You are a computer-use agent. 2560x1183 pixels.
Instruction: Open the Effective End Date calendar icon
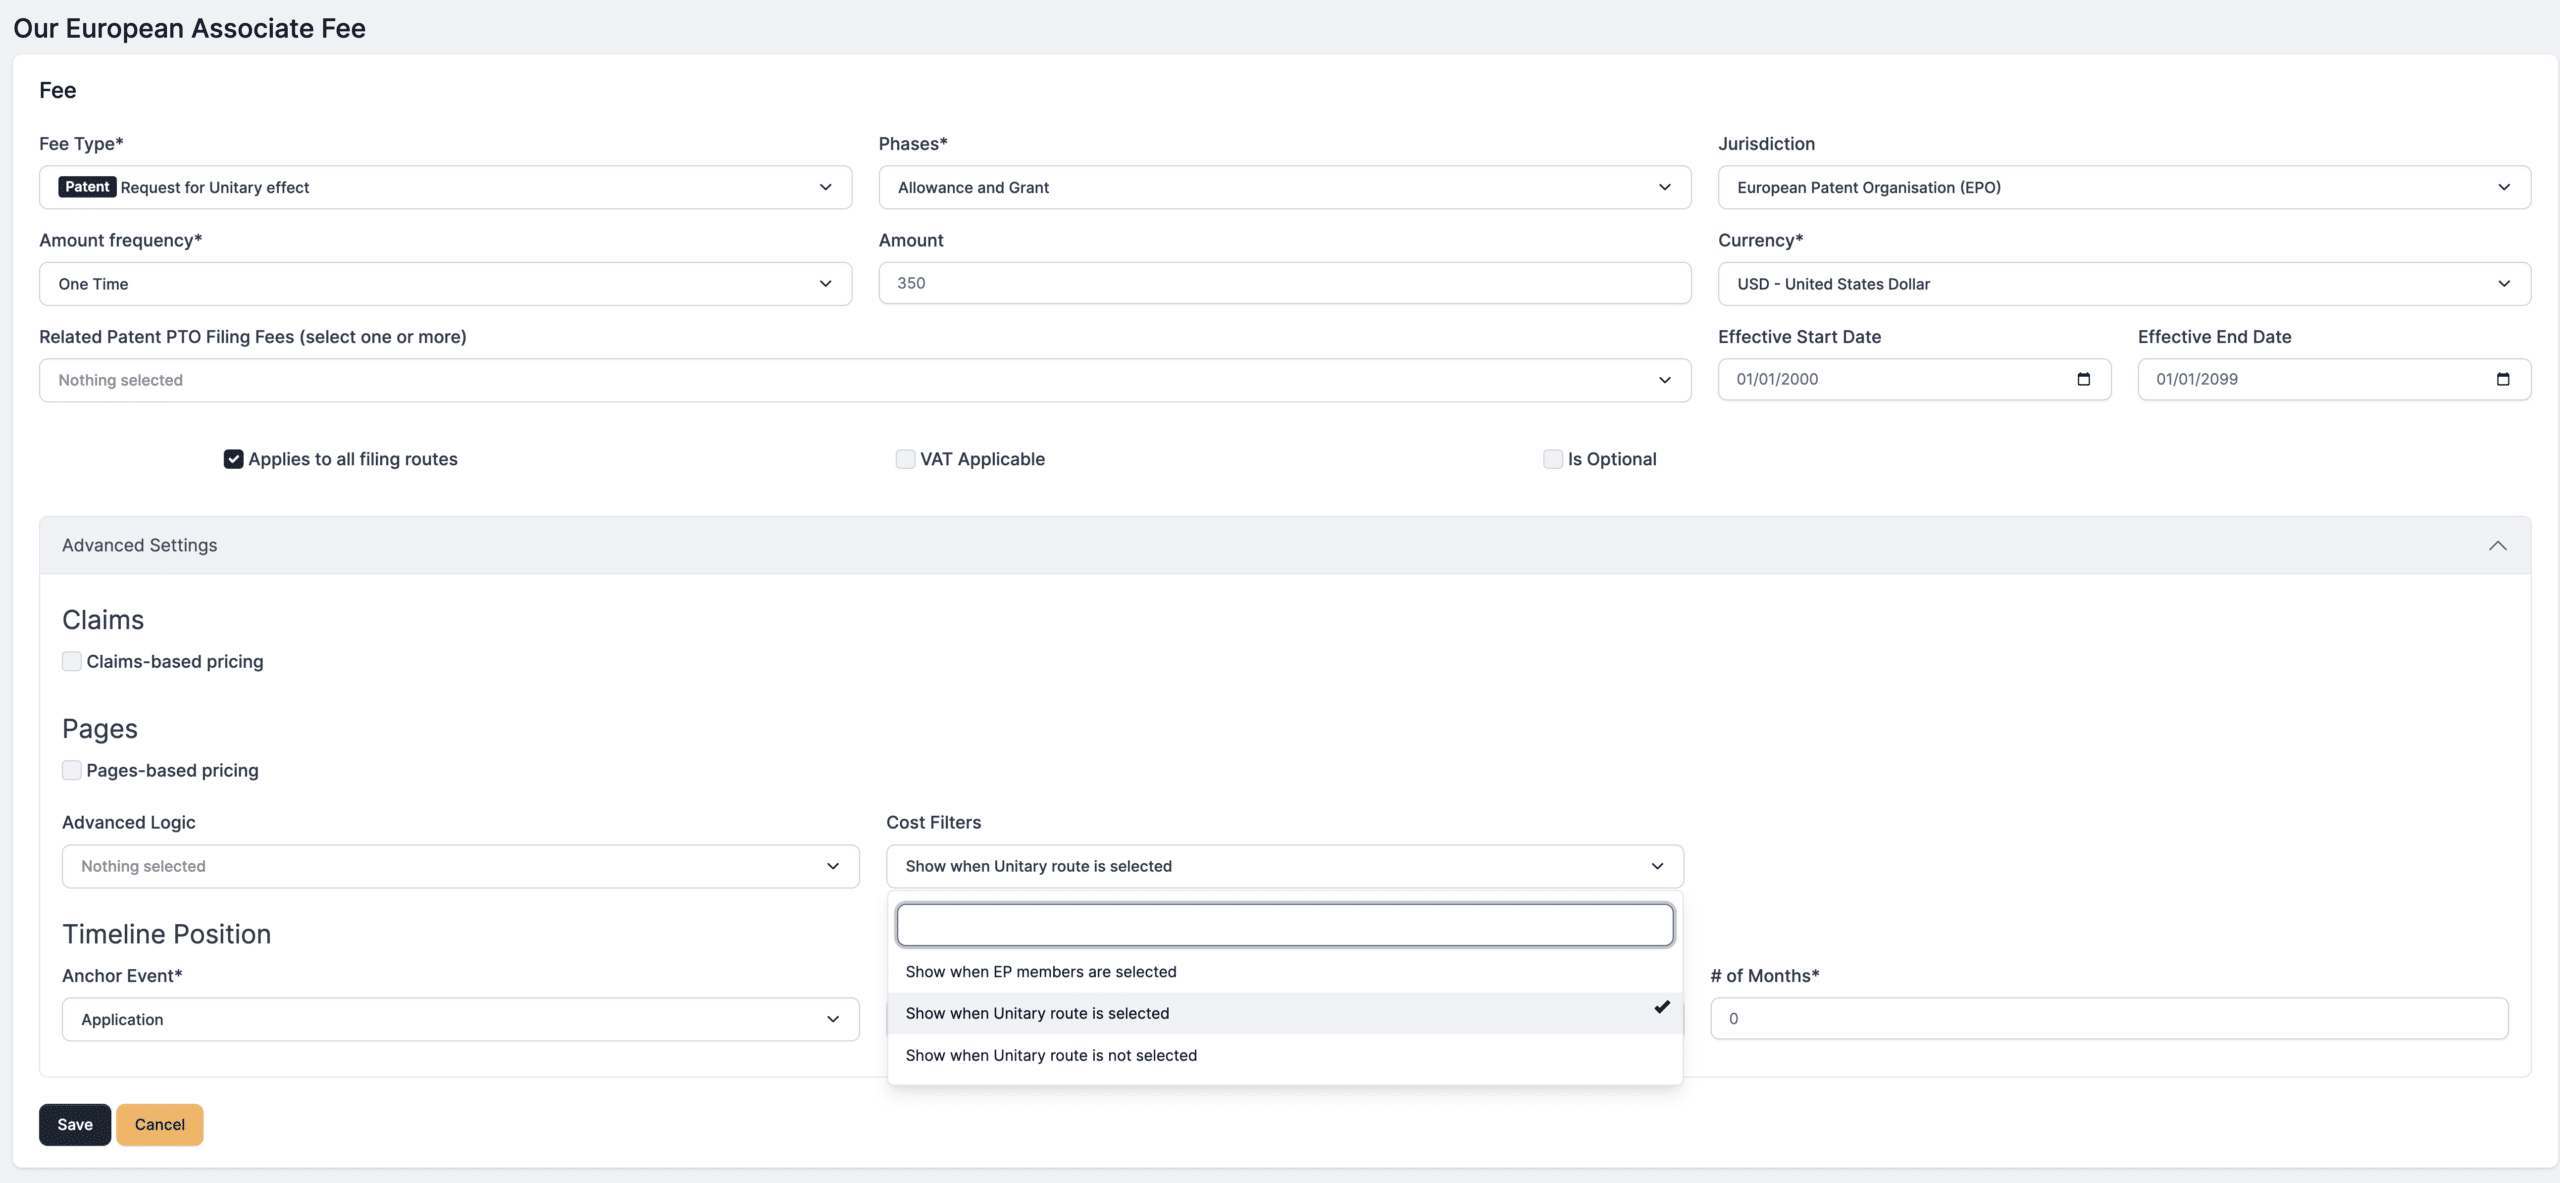point(2503,379)
